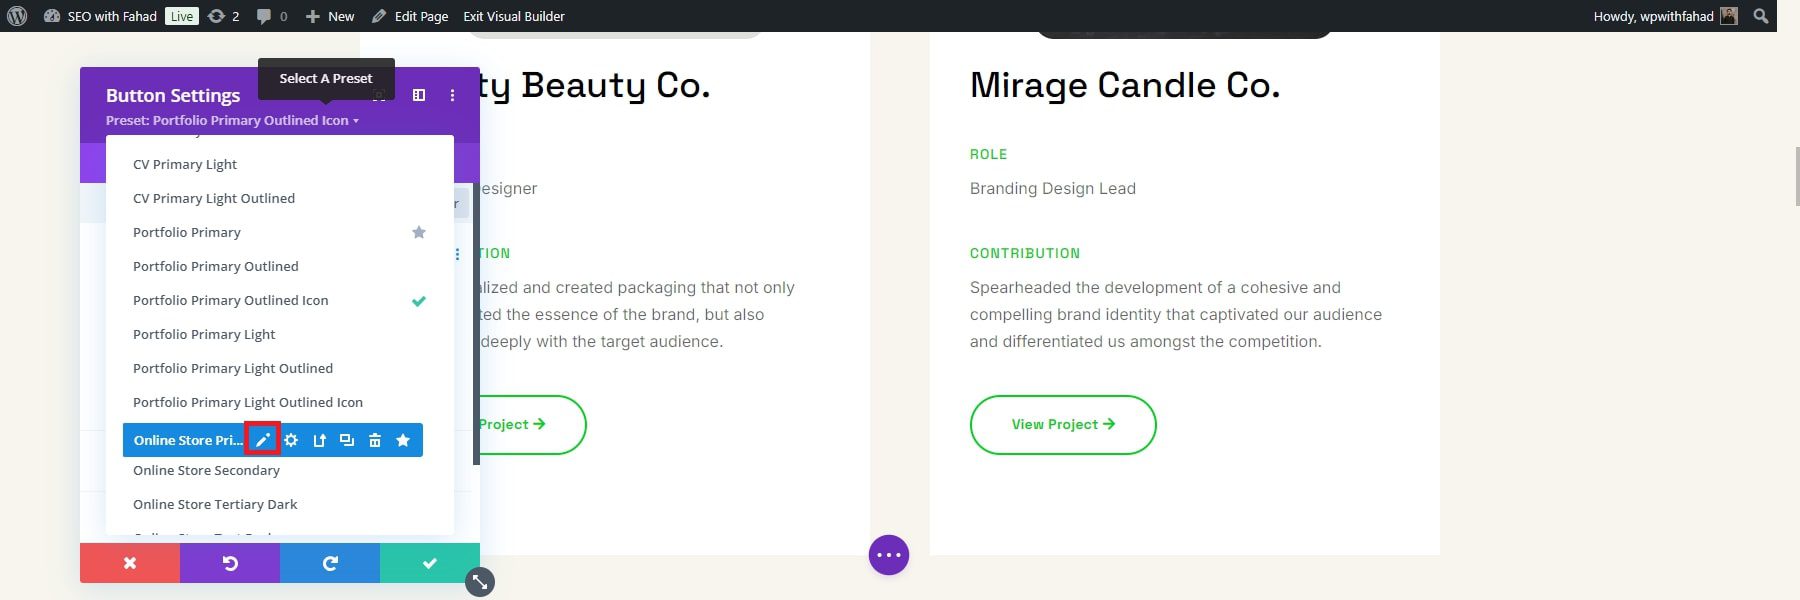The height and width of the screenshot is (600, 1800).
Task: Open the admin bar search magnifier
Action: pos(1761,16)
